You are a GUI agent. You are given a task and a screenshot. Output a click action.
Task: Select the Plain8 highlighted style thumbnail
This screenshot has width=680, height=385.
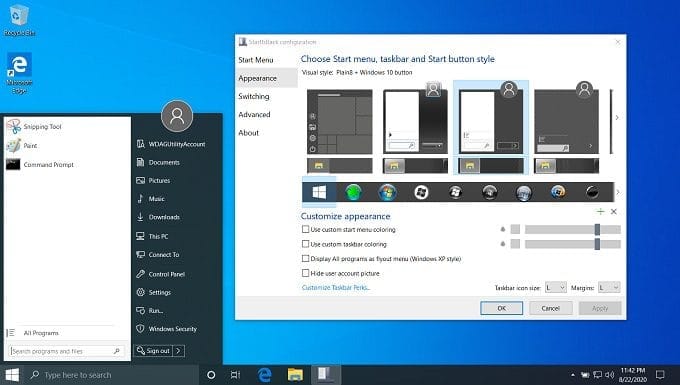tap(490, 128)
